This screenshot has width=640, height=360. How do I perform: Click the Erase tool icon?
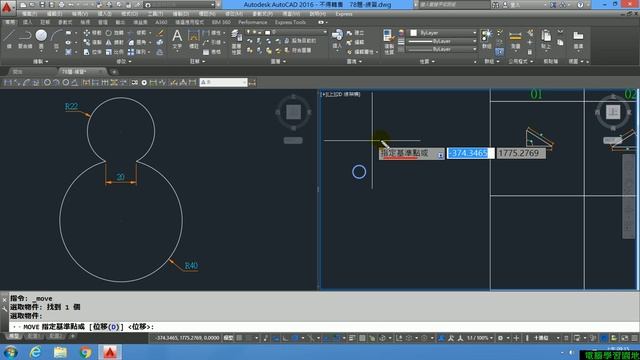(x=160, y=33)
